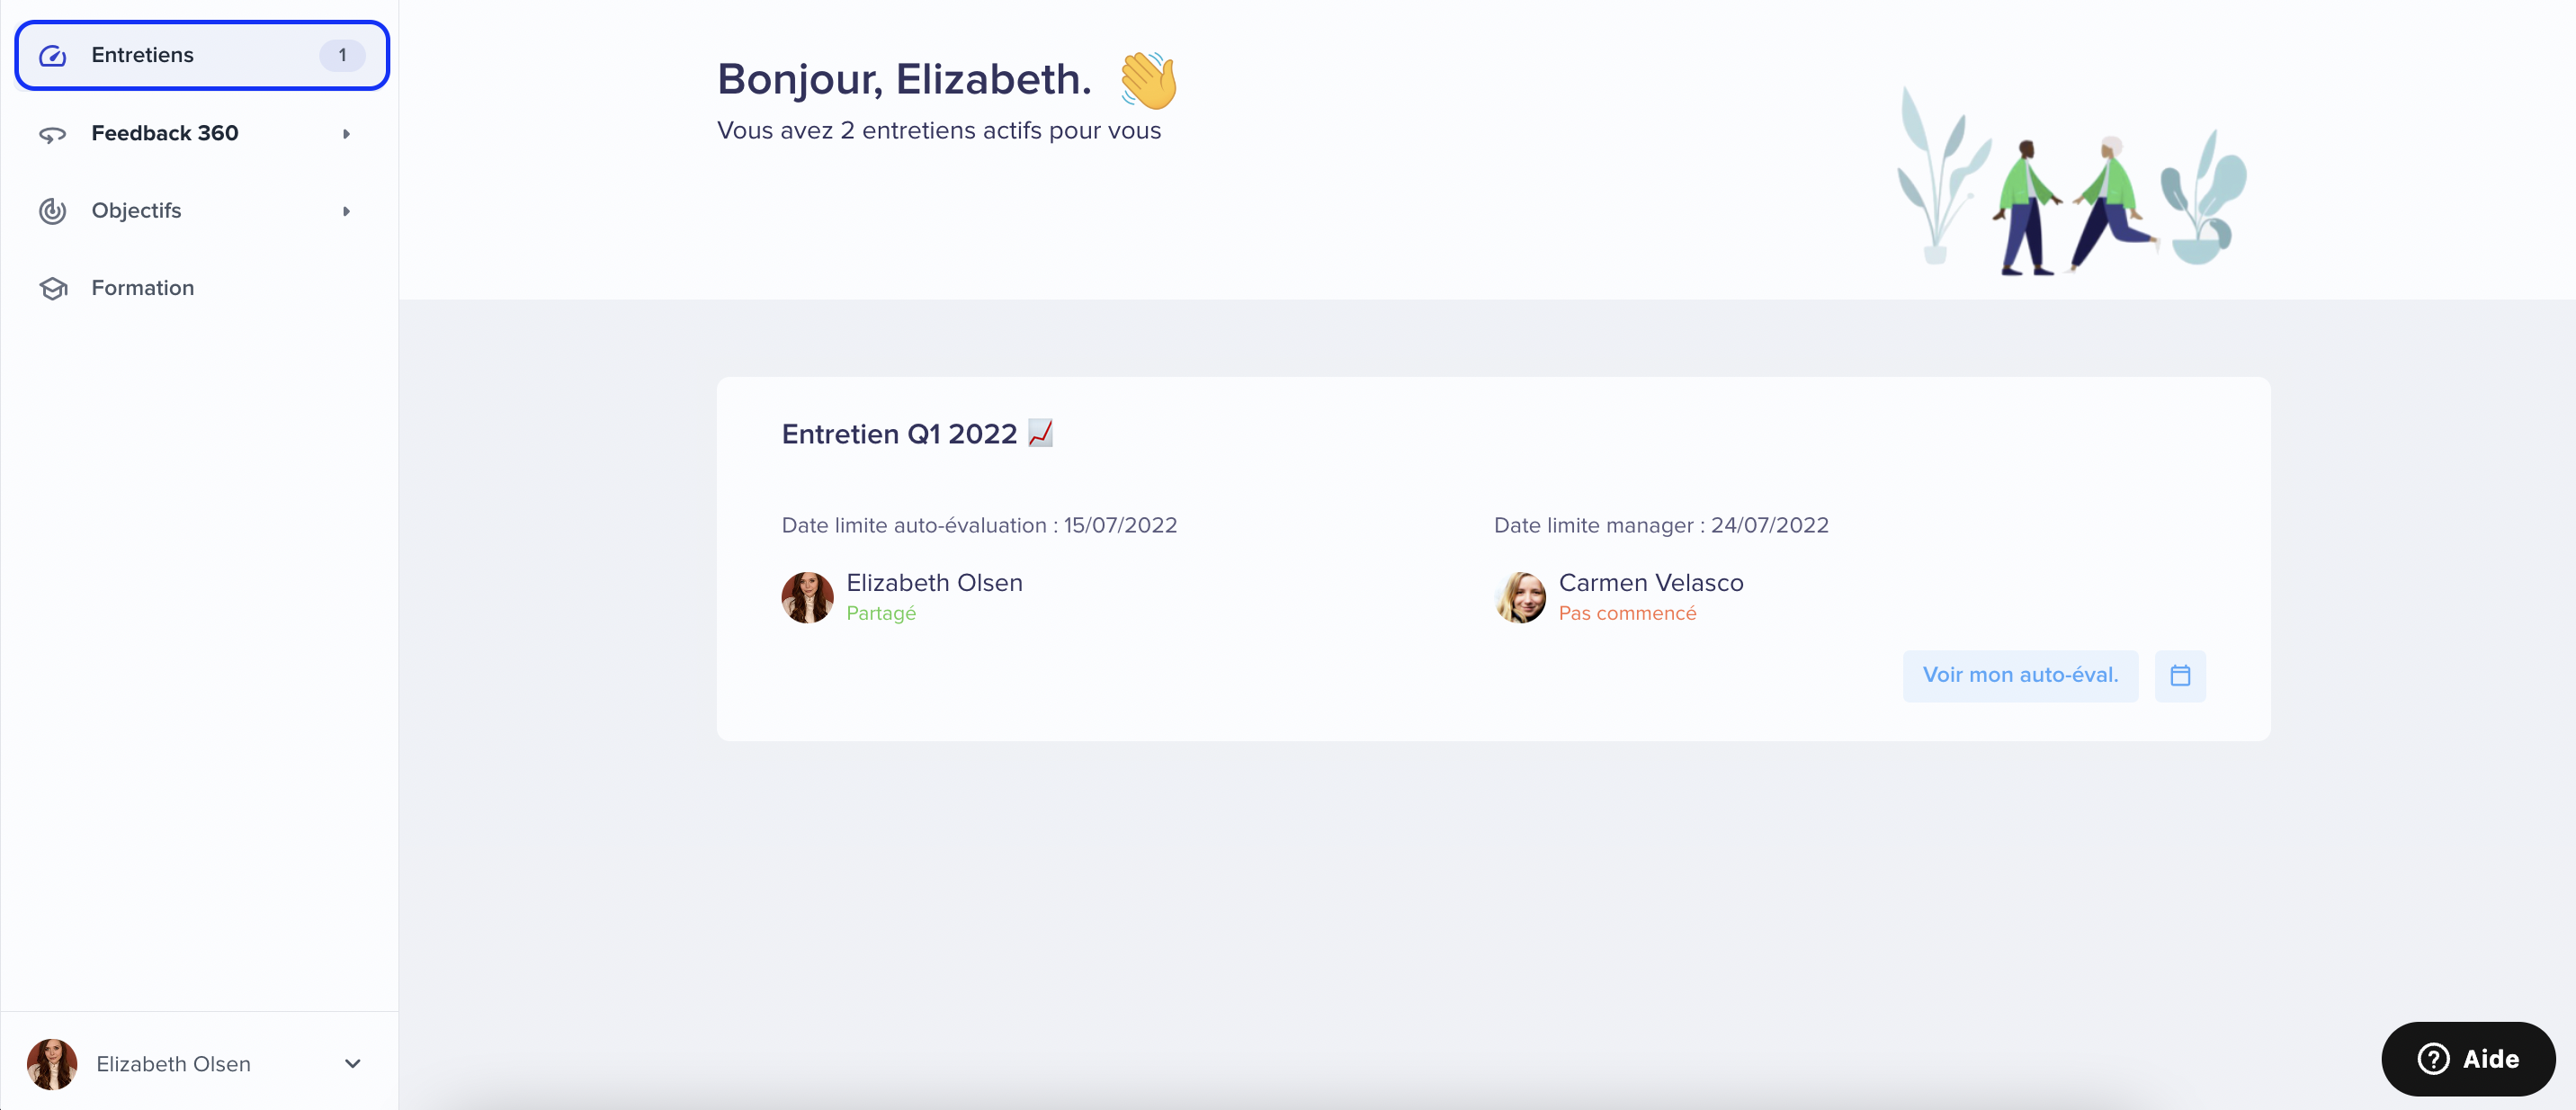
Task: Click the Entretiens count badge showing 1
Action: [342, 55]
